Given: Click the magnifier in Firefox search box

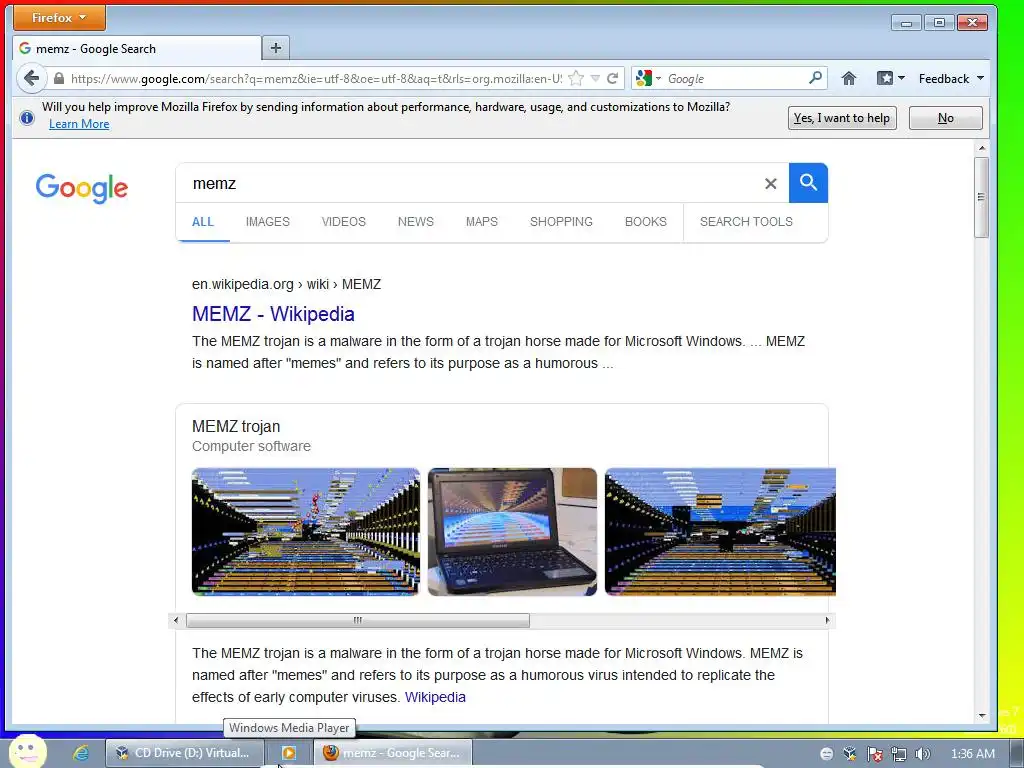Looking at the screenshot, I should (x=815, y=78).
